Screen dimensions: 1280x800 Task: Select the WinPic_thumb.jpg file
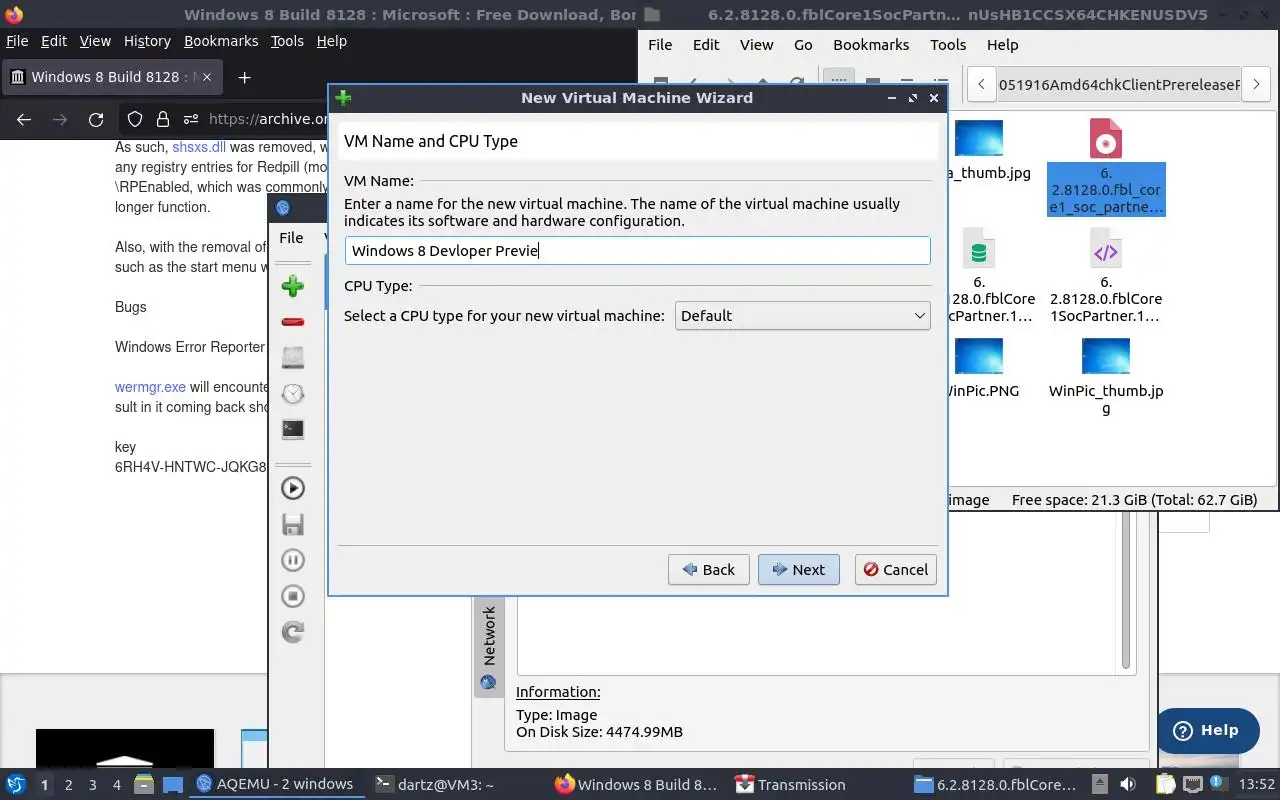[1106, 375]
